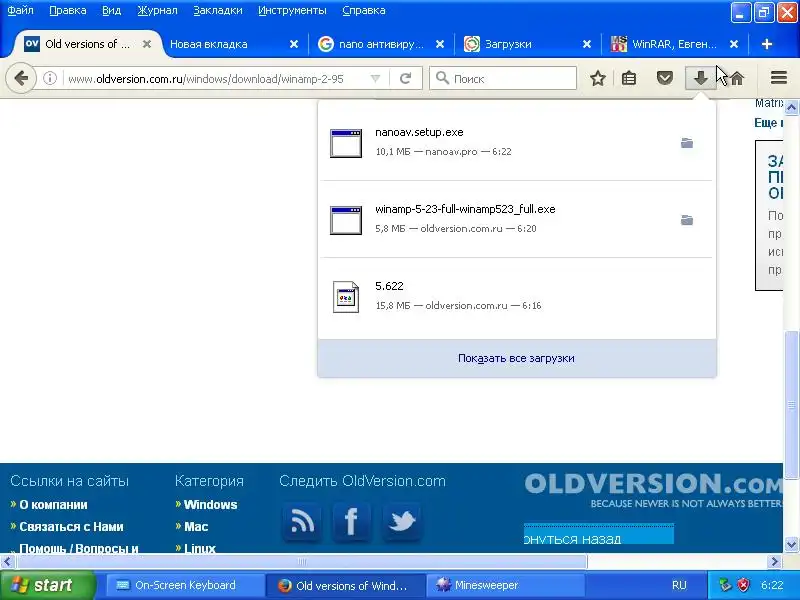Reload the current page

coord(406,79)
